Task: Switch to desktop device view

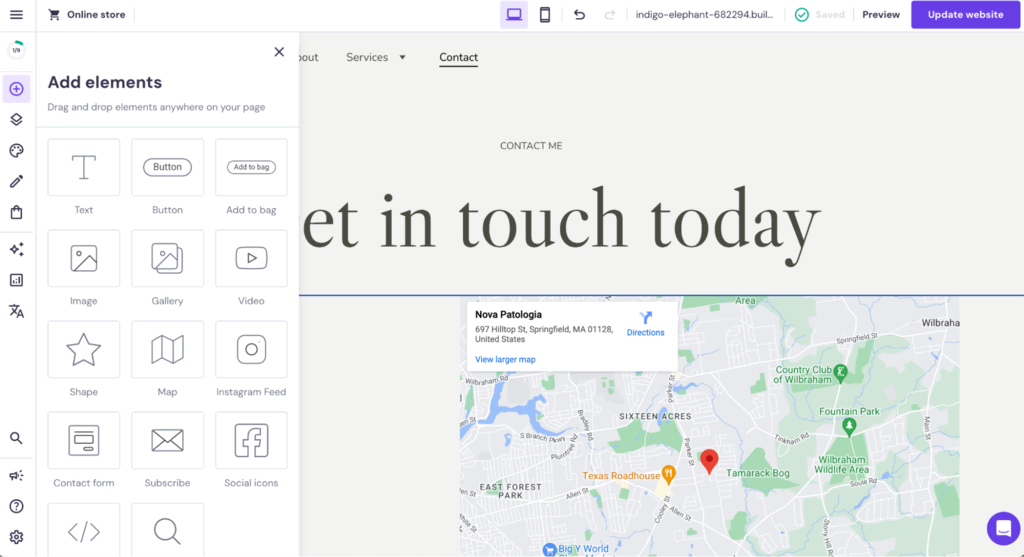Action: [x=514, y=15]
